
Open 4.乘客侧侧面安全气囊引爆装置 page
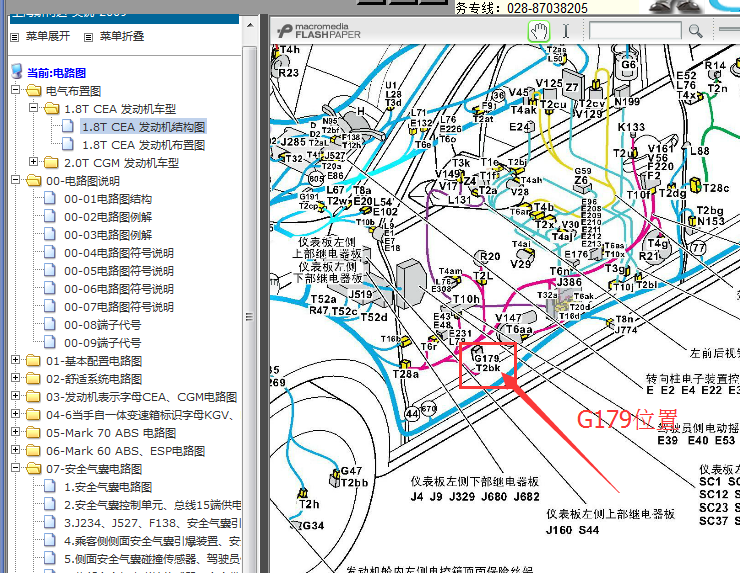tap(152, 541)
